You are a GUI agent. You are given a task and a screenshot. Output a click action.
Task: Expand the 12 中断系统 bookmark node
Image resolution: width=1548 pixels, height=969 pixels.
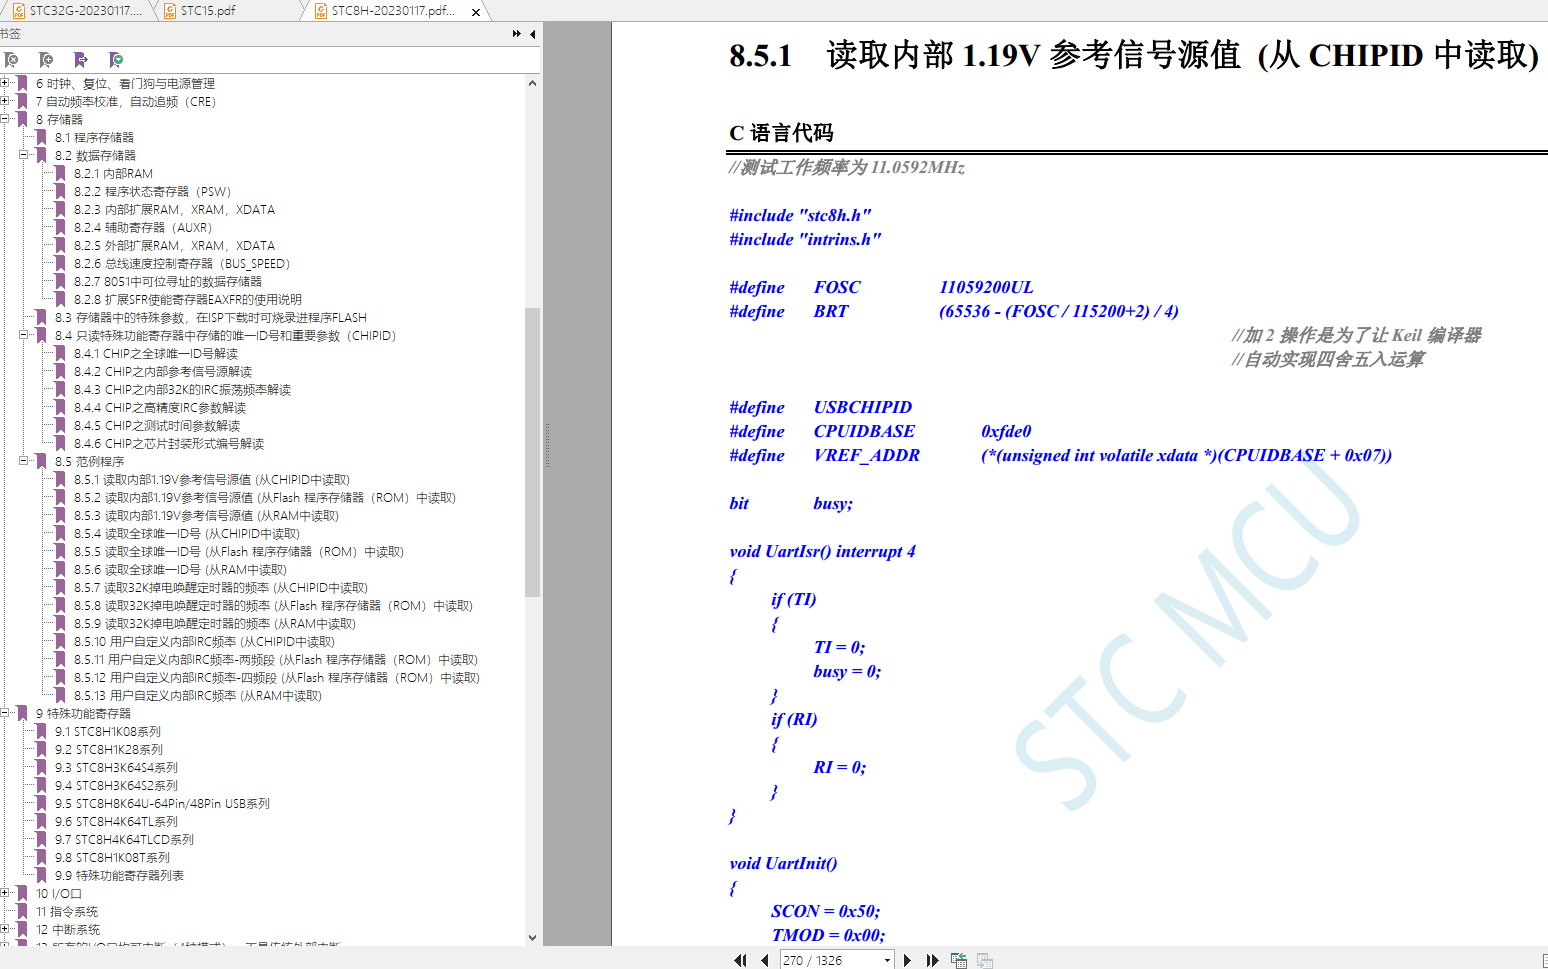pos(5,929)
